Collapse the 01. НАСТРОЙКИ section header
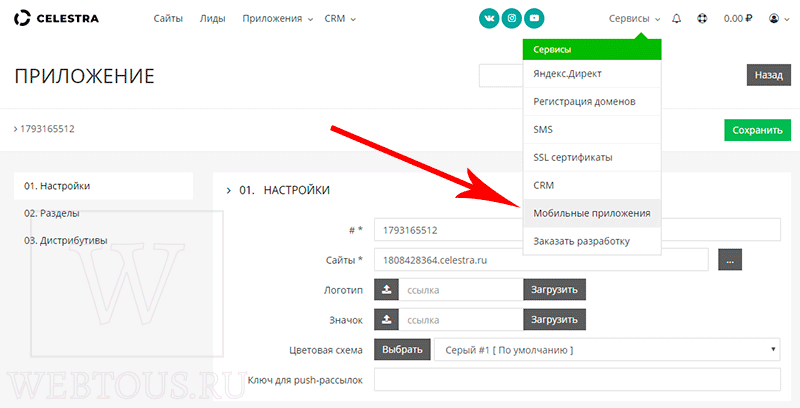 [x=279, y=190]
